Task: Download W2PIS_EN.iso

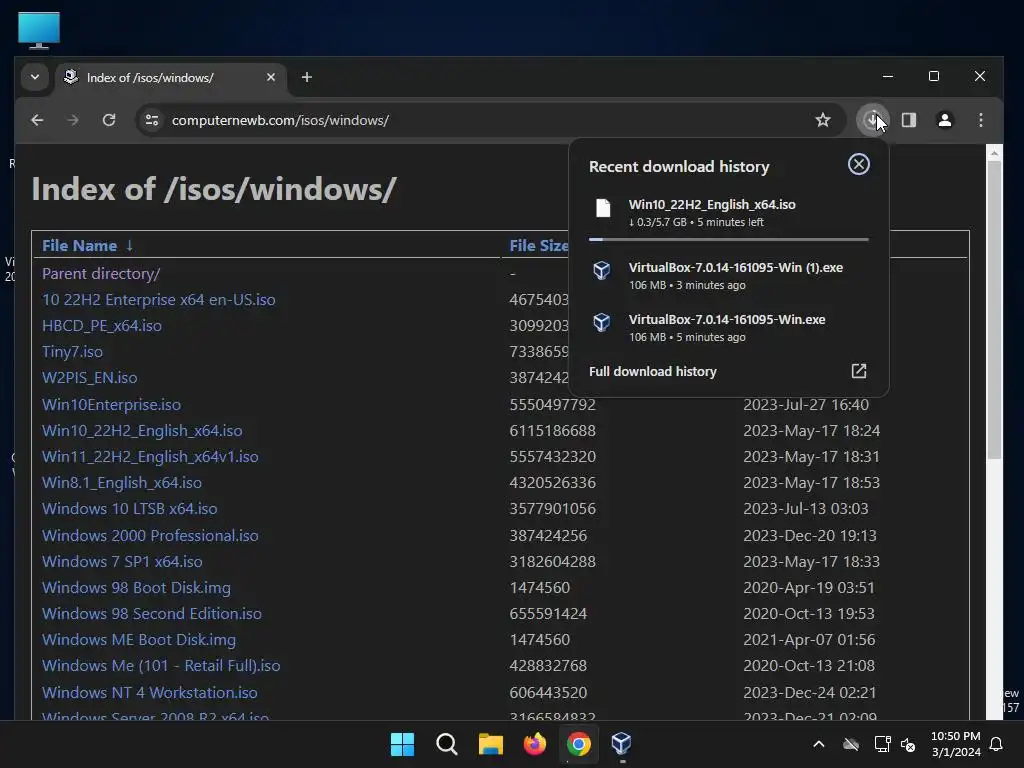Action: pyautogui.click(x=89, y=377)
